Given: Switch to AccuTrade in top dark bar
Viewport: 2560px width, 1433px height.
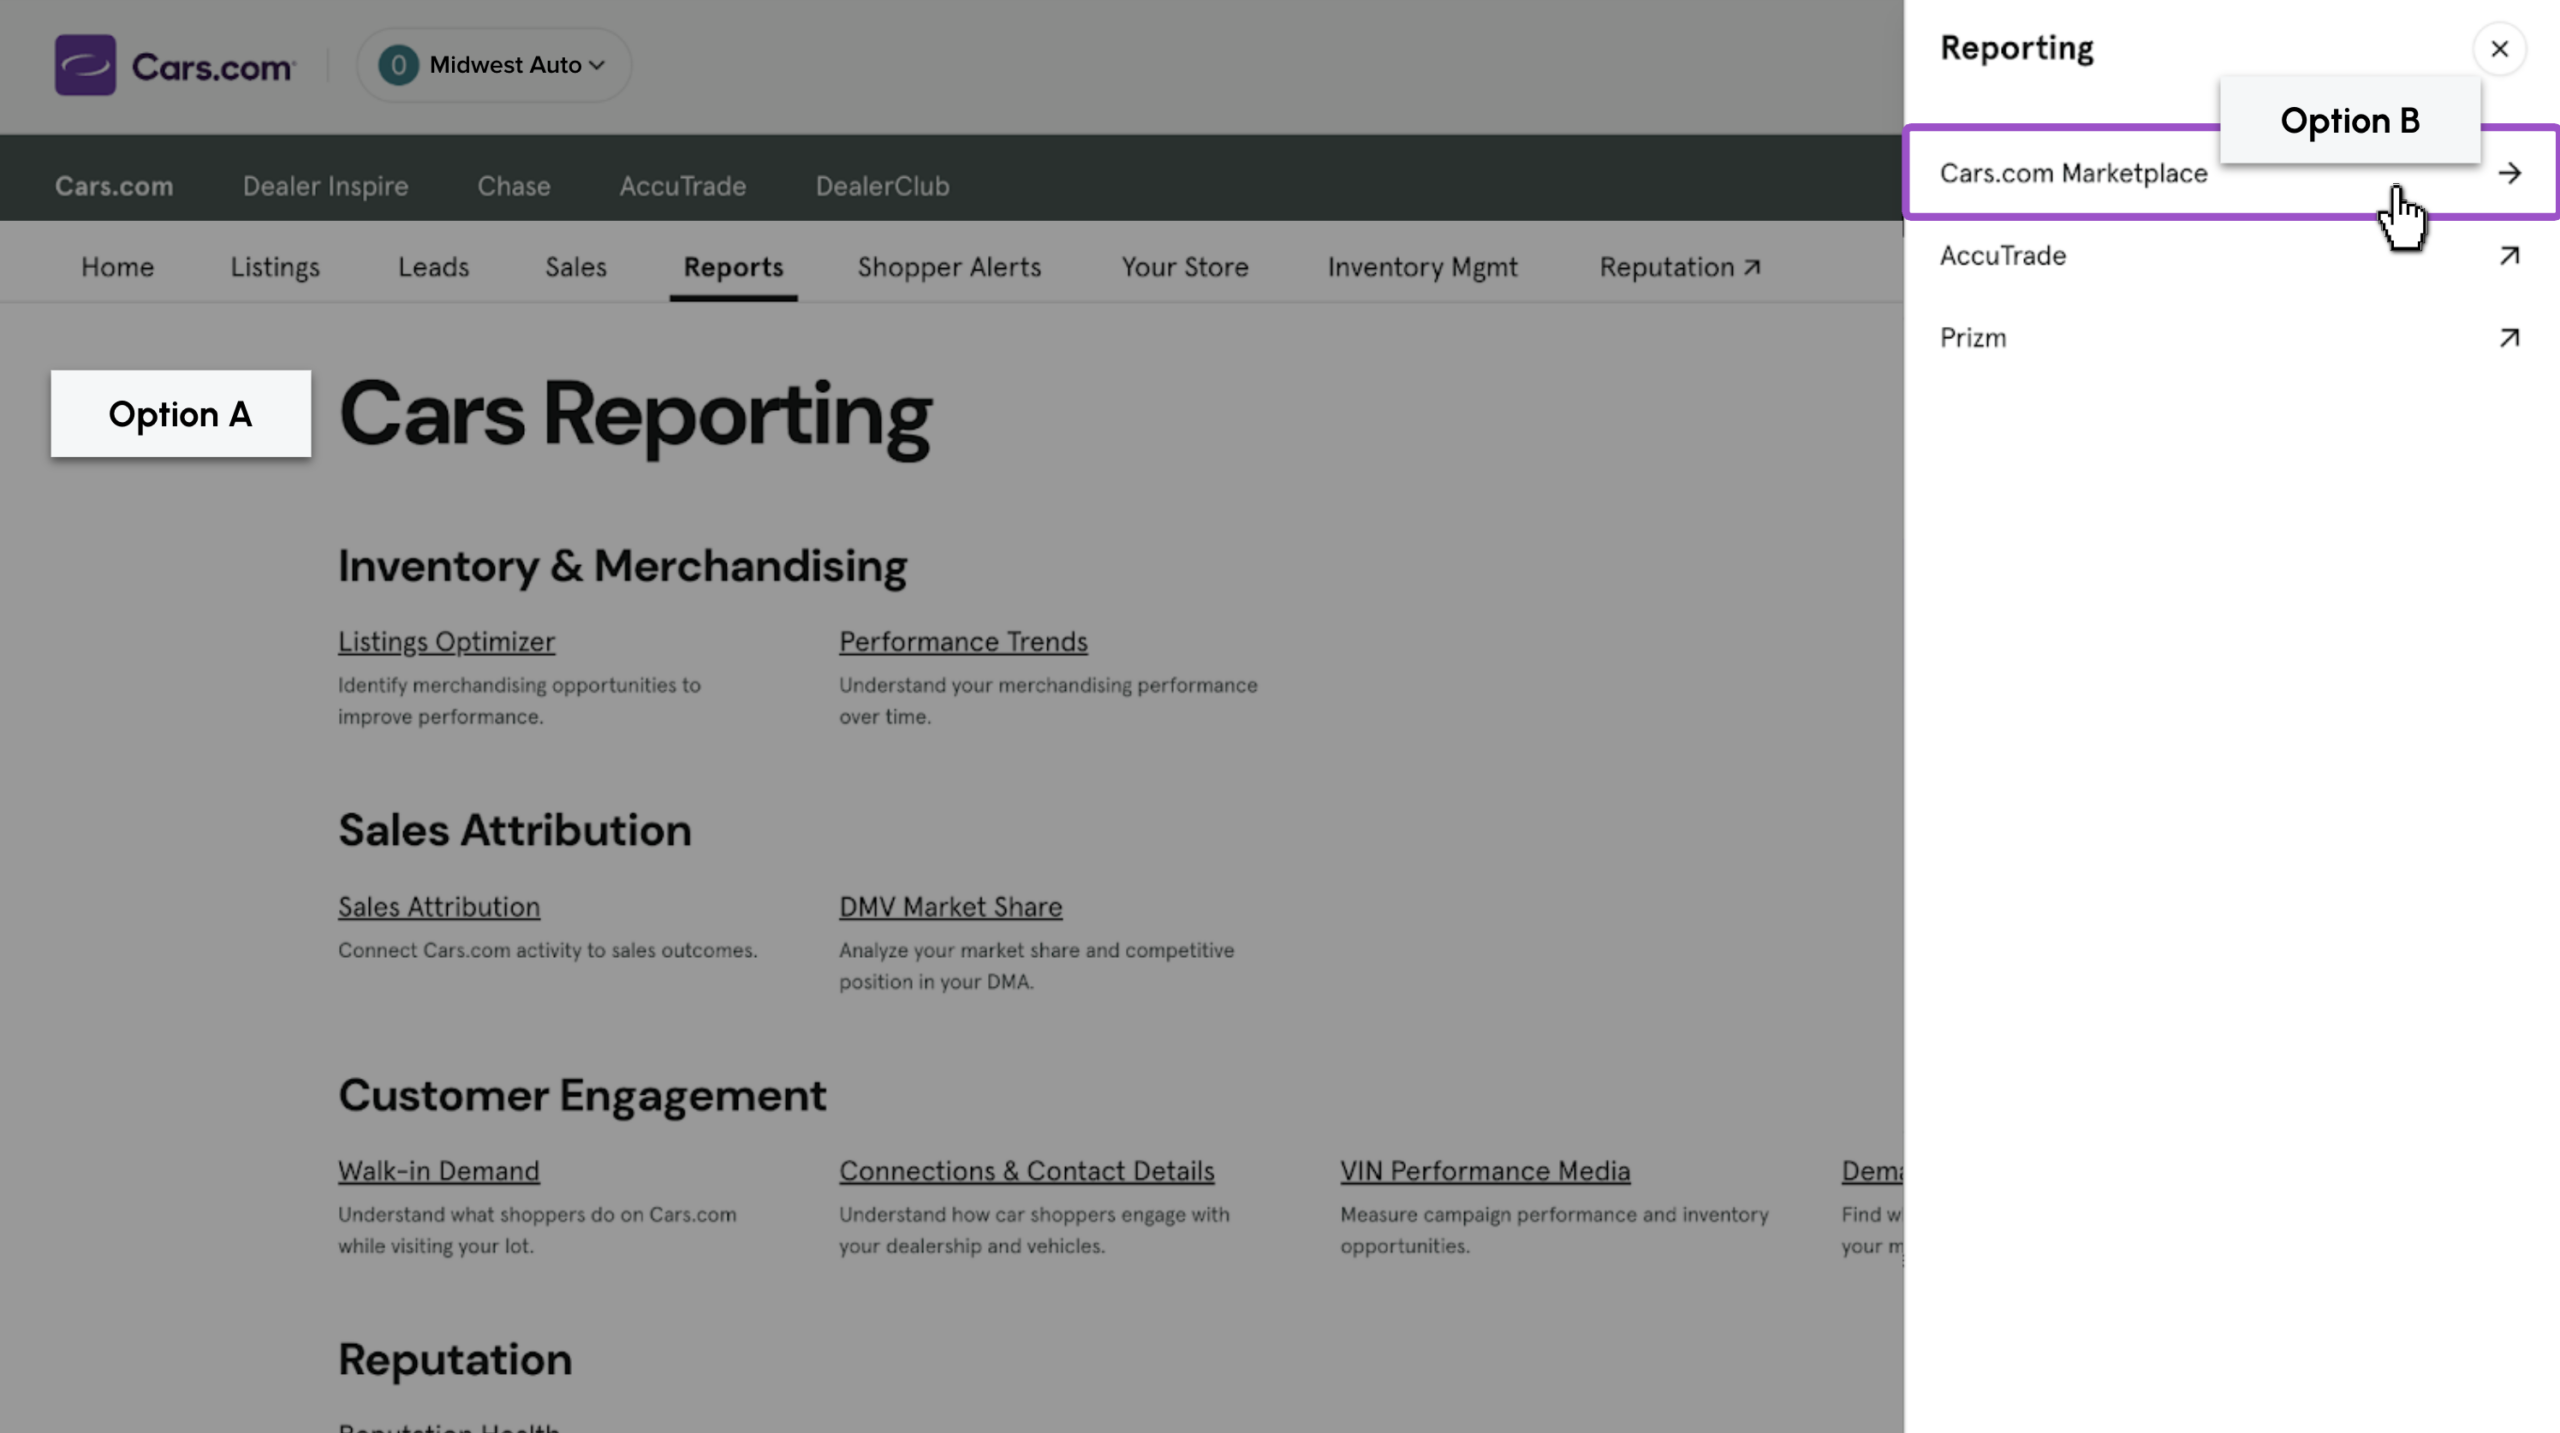Looking at the screenshot, I should point(683,186).
